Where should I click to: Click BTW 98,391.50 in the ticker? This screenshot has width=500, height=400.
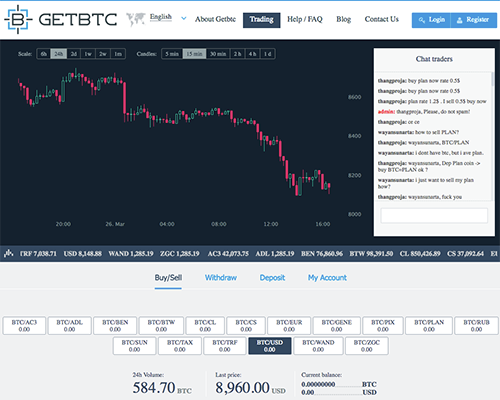[x=371, y=254]
